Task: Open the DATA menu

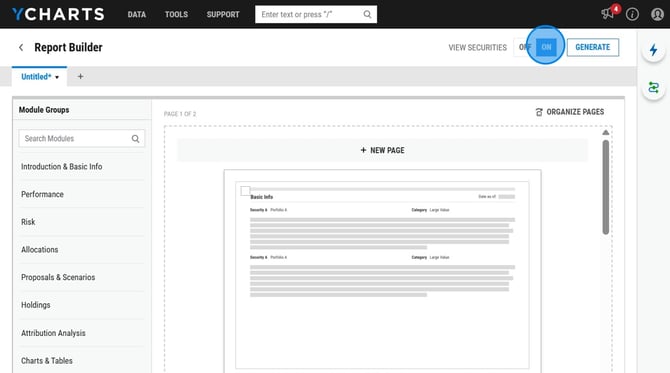Action: (137, 14)
